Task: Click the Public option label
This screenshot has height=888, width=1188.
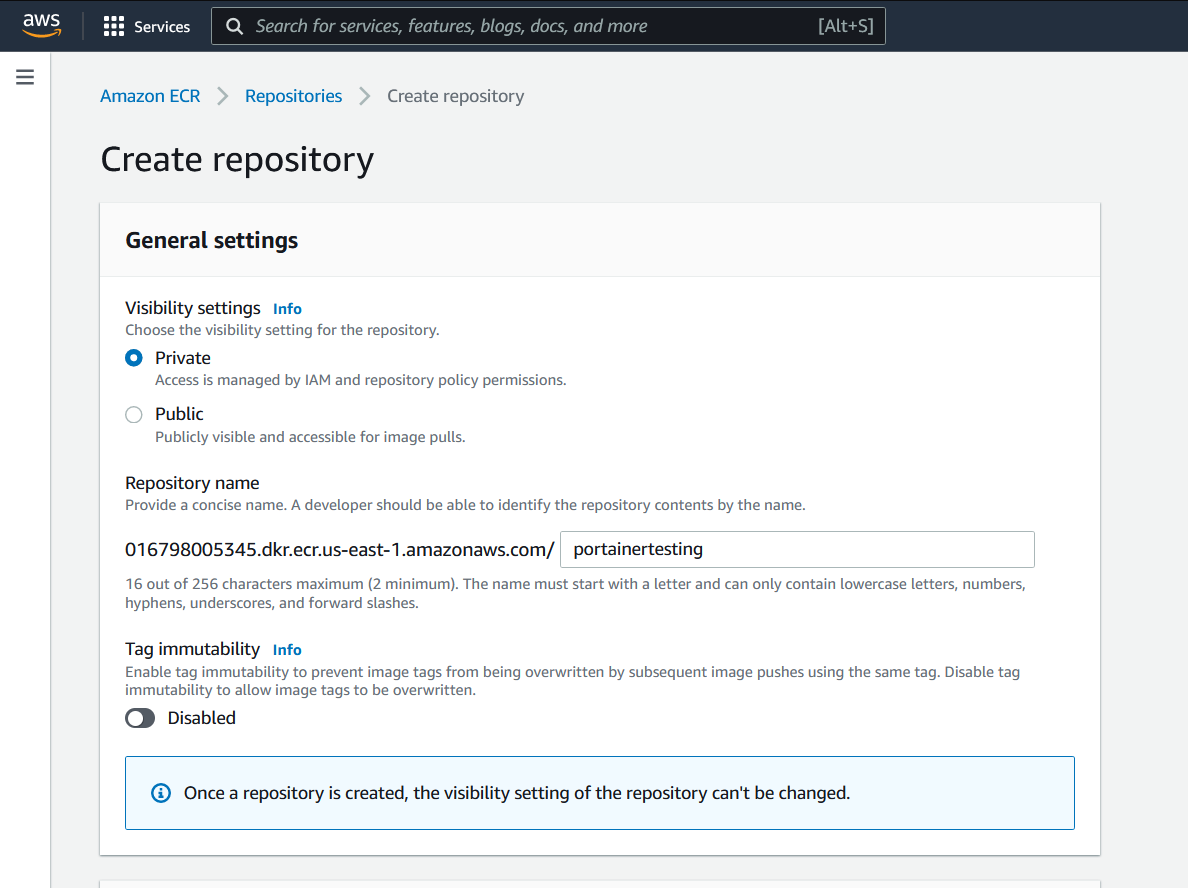Action: 180,414
